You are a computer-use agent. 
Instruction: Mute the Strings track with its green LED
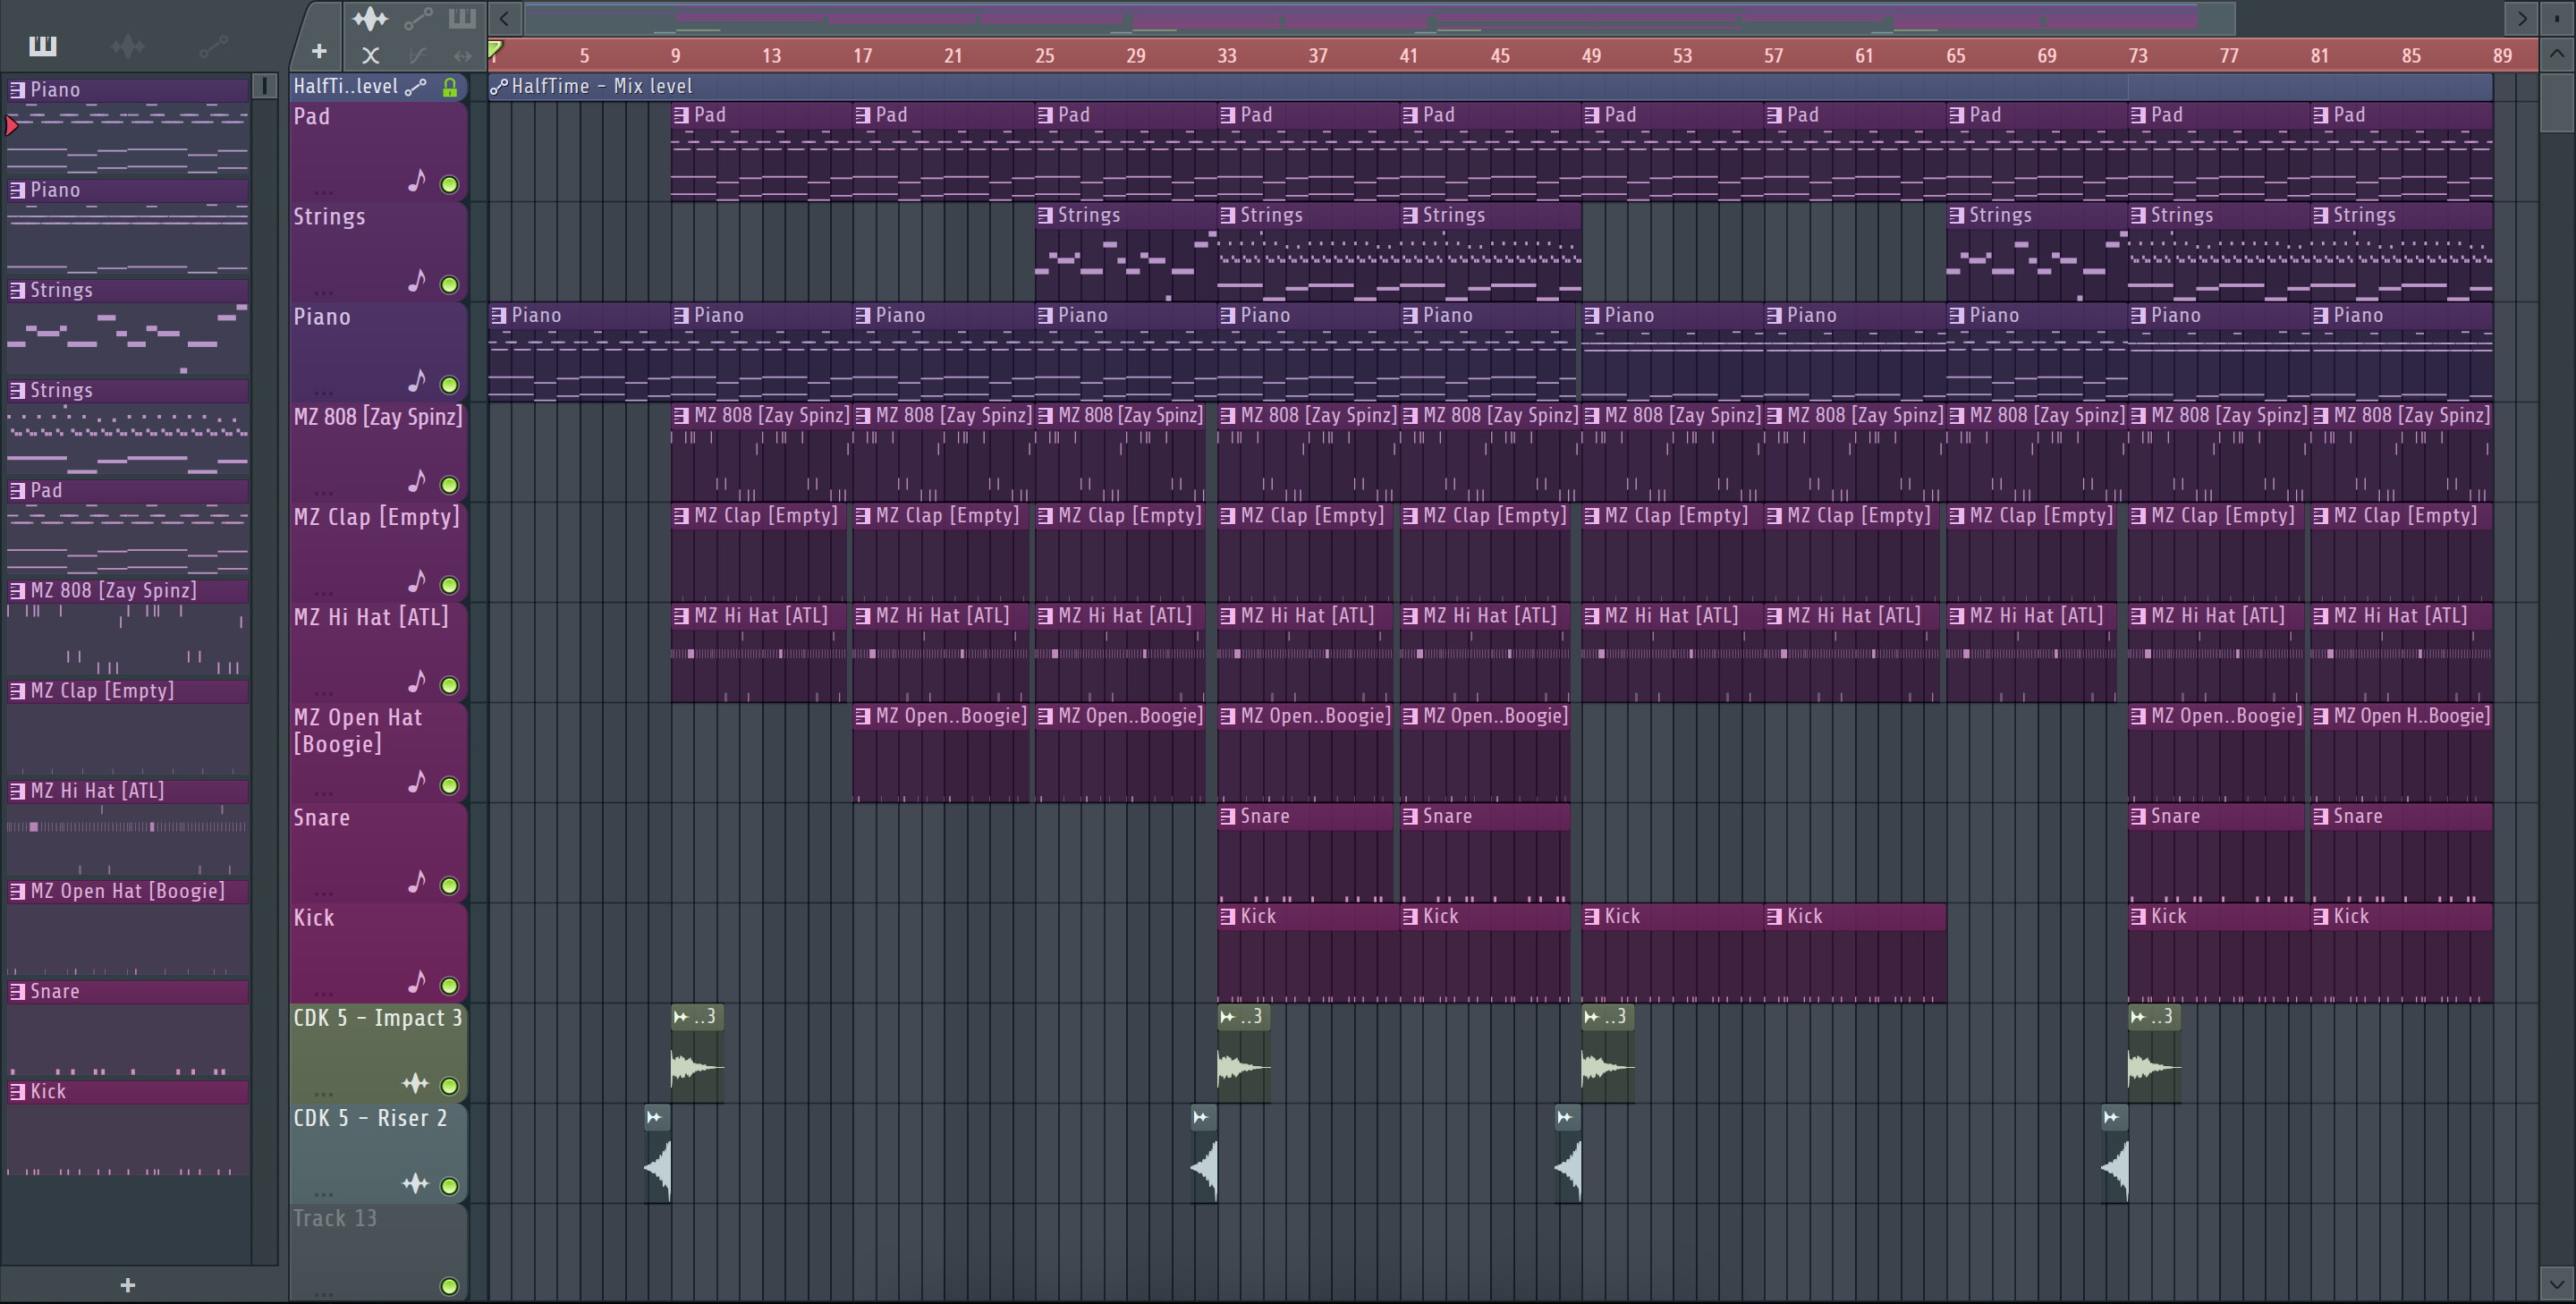pos(450,285)
